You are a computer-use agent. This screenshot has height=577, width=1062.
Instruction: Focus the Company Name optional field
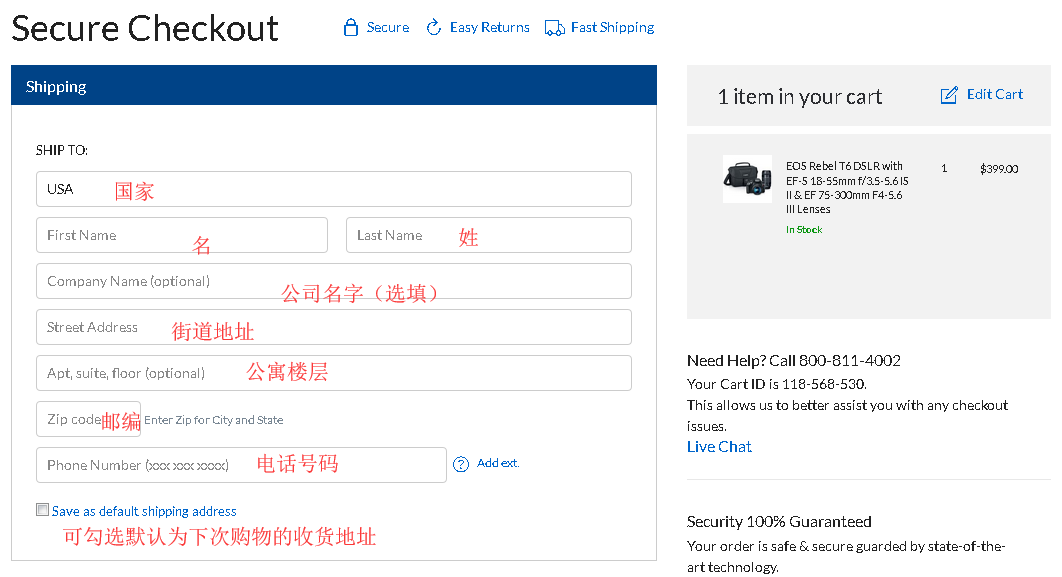[333, 281]
